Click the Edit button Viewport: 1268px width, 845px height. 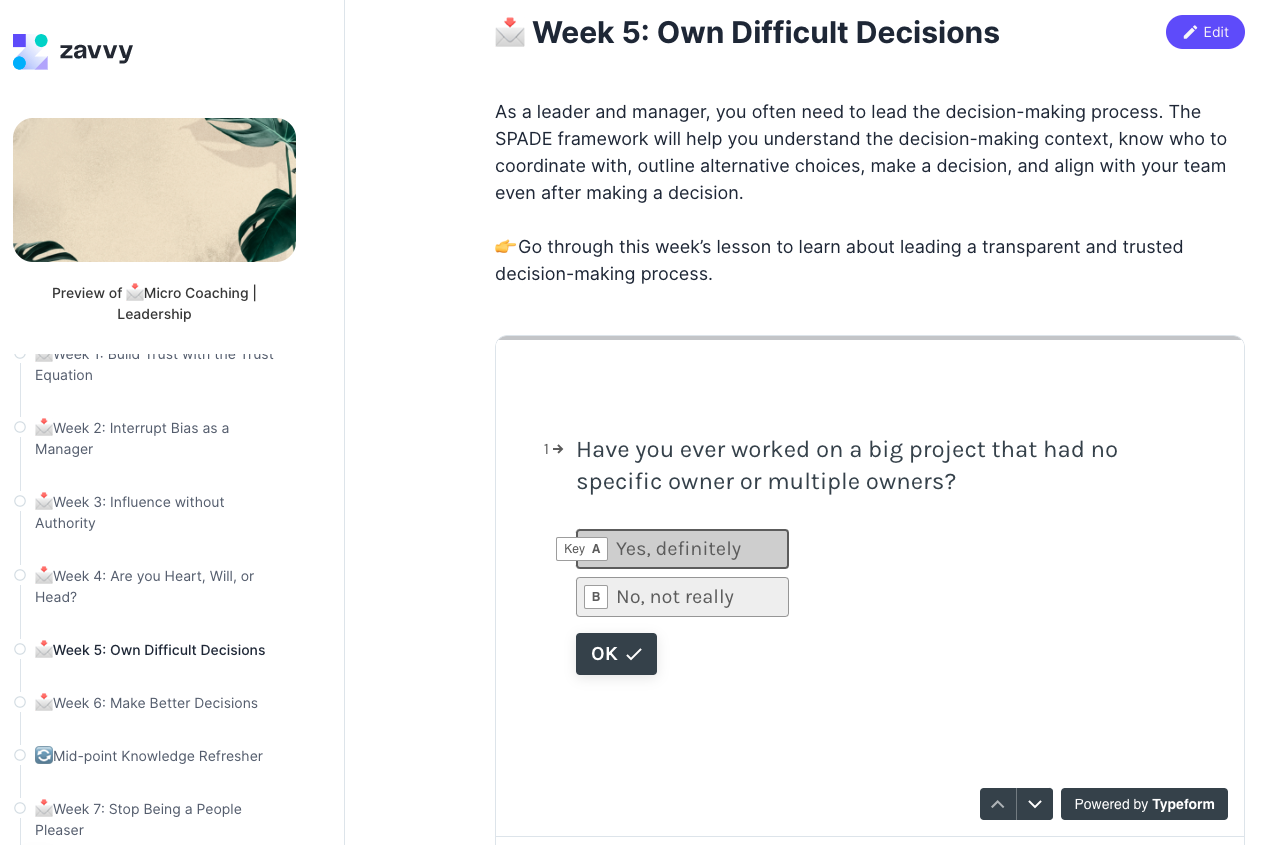click(1205, 32)
